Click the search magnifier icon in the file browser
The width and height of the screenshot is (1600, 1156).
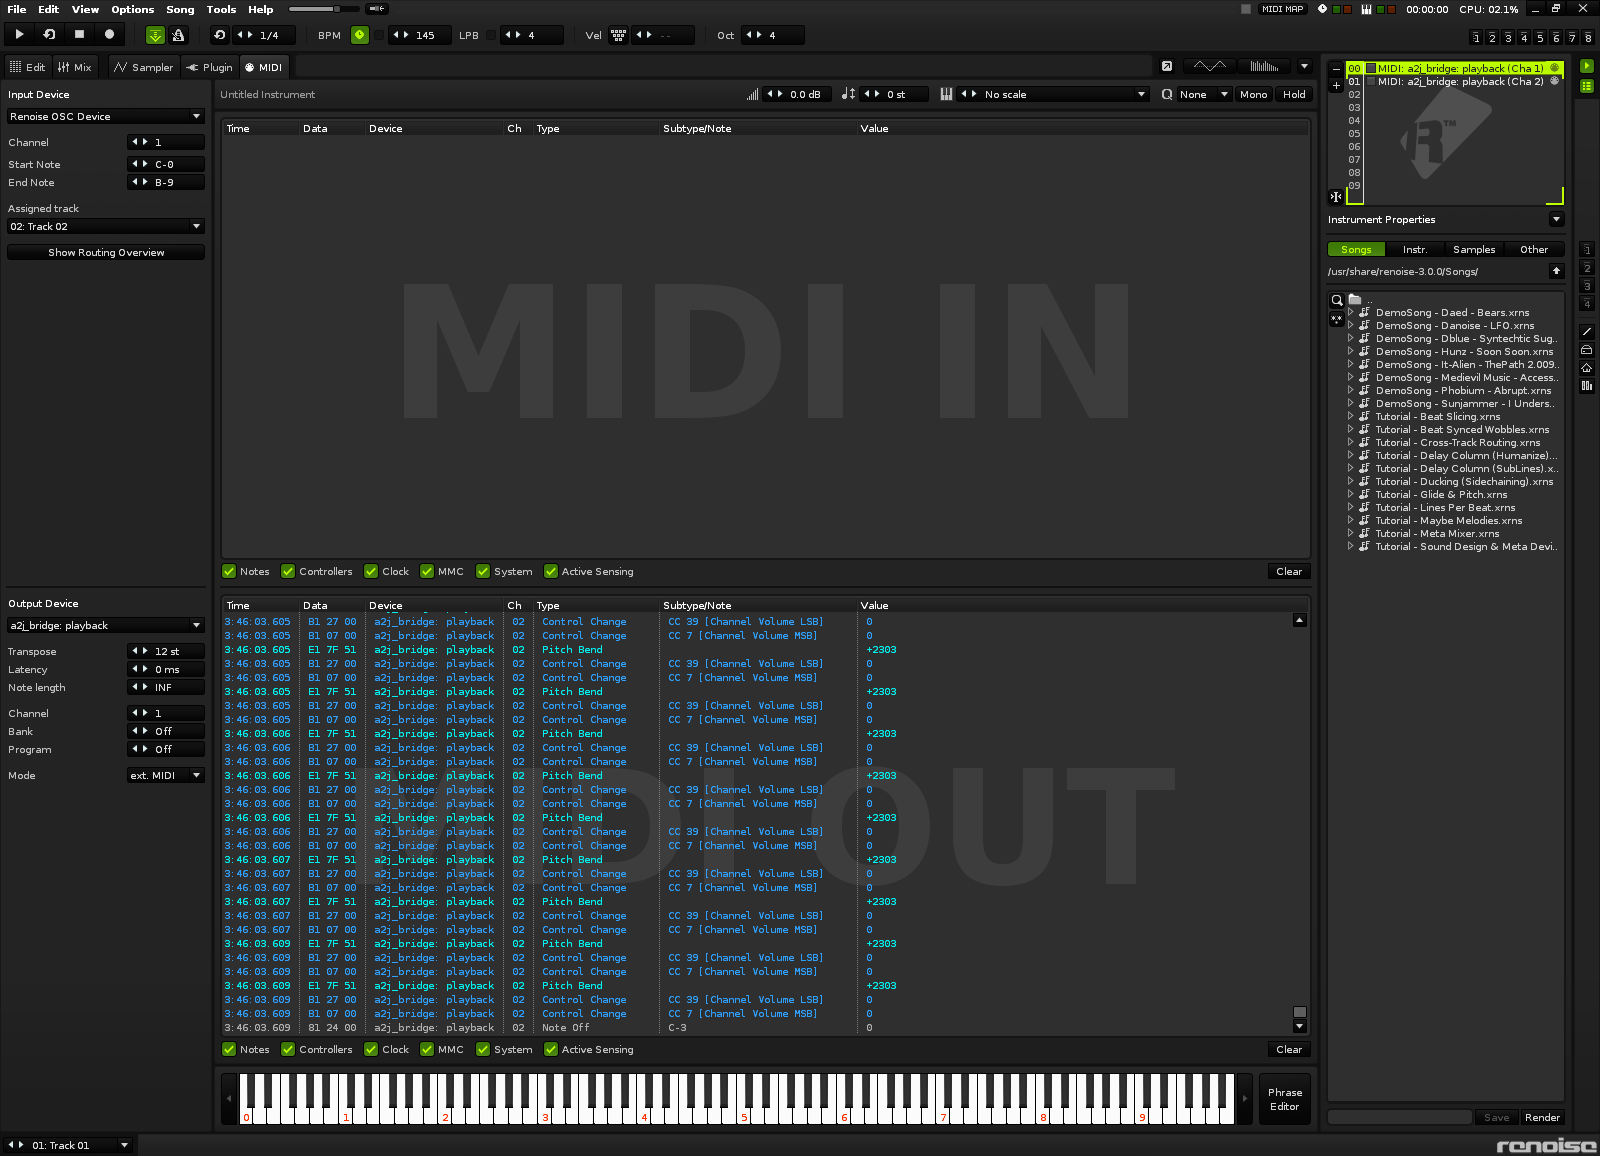[x=1337, y=299]
